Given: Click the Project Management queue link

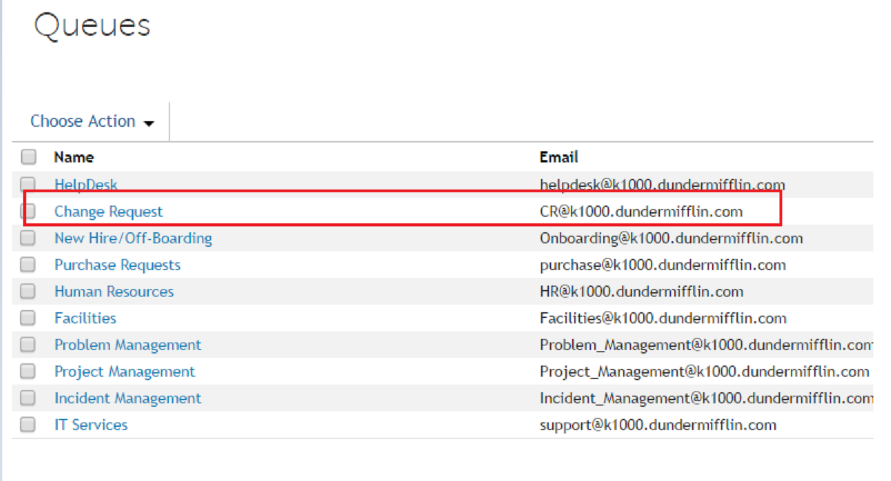Looking at the screenshot, I should coord(125,372).
